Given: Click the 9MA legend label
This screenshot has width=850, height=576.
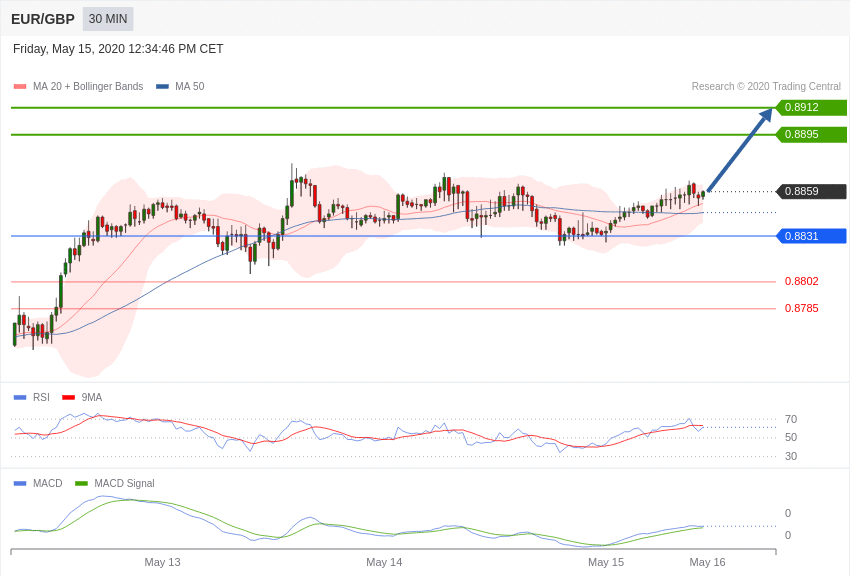Looking at the screenshot, I should coord(92,398).
